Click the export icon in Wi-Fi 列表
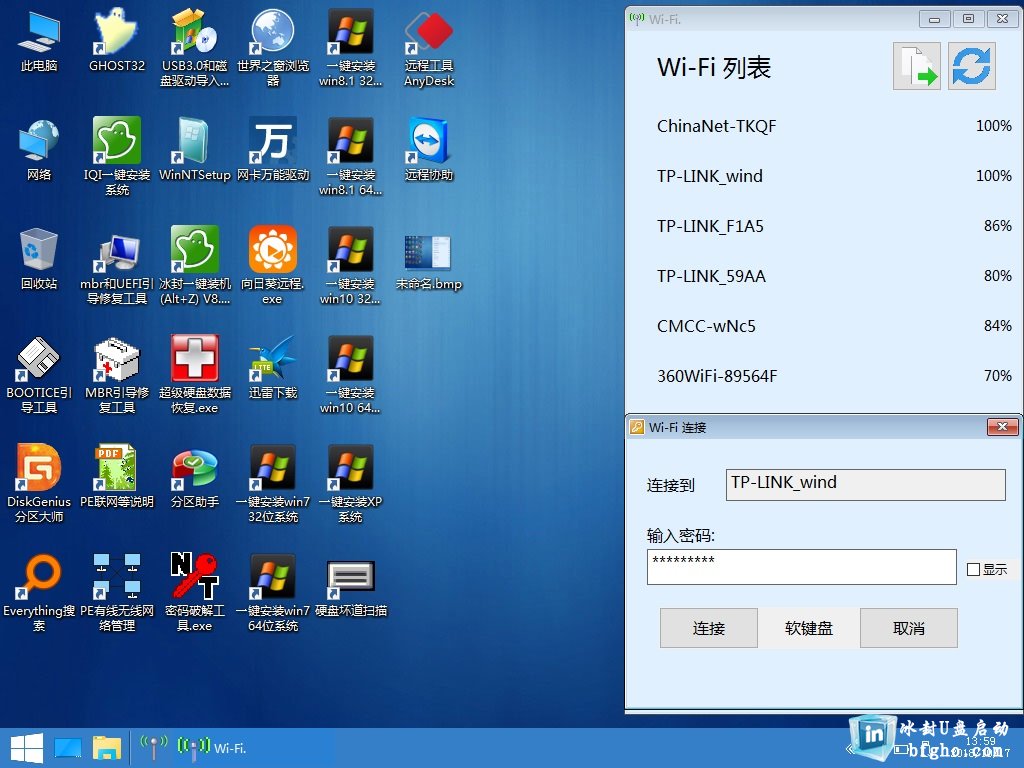The image size is (1024, 768). click(x=917, y=66)
